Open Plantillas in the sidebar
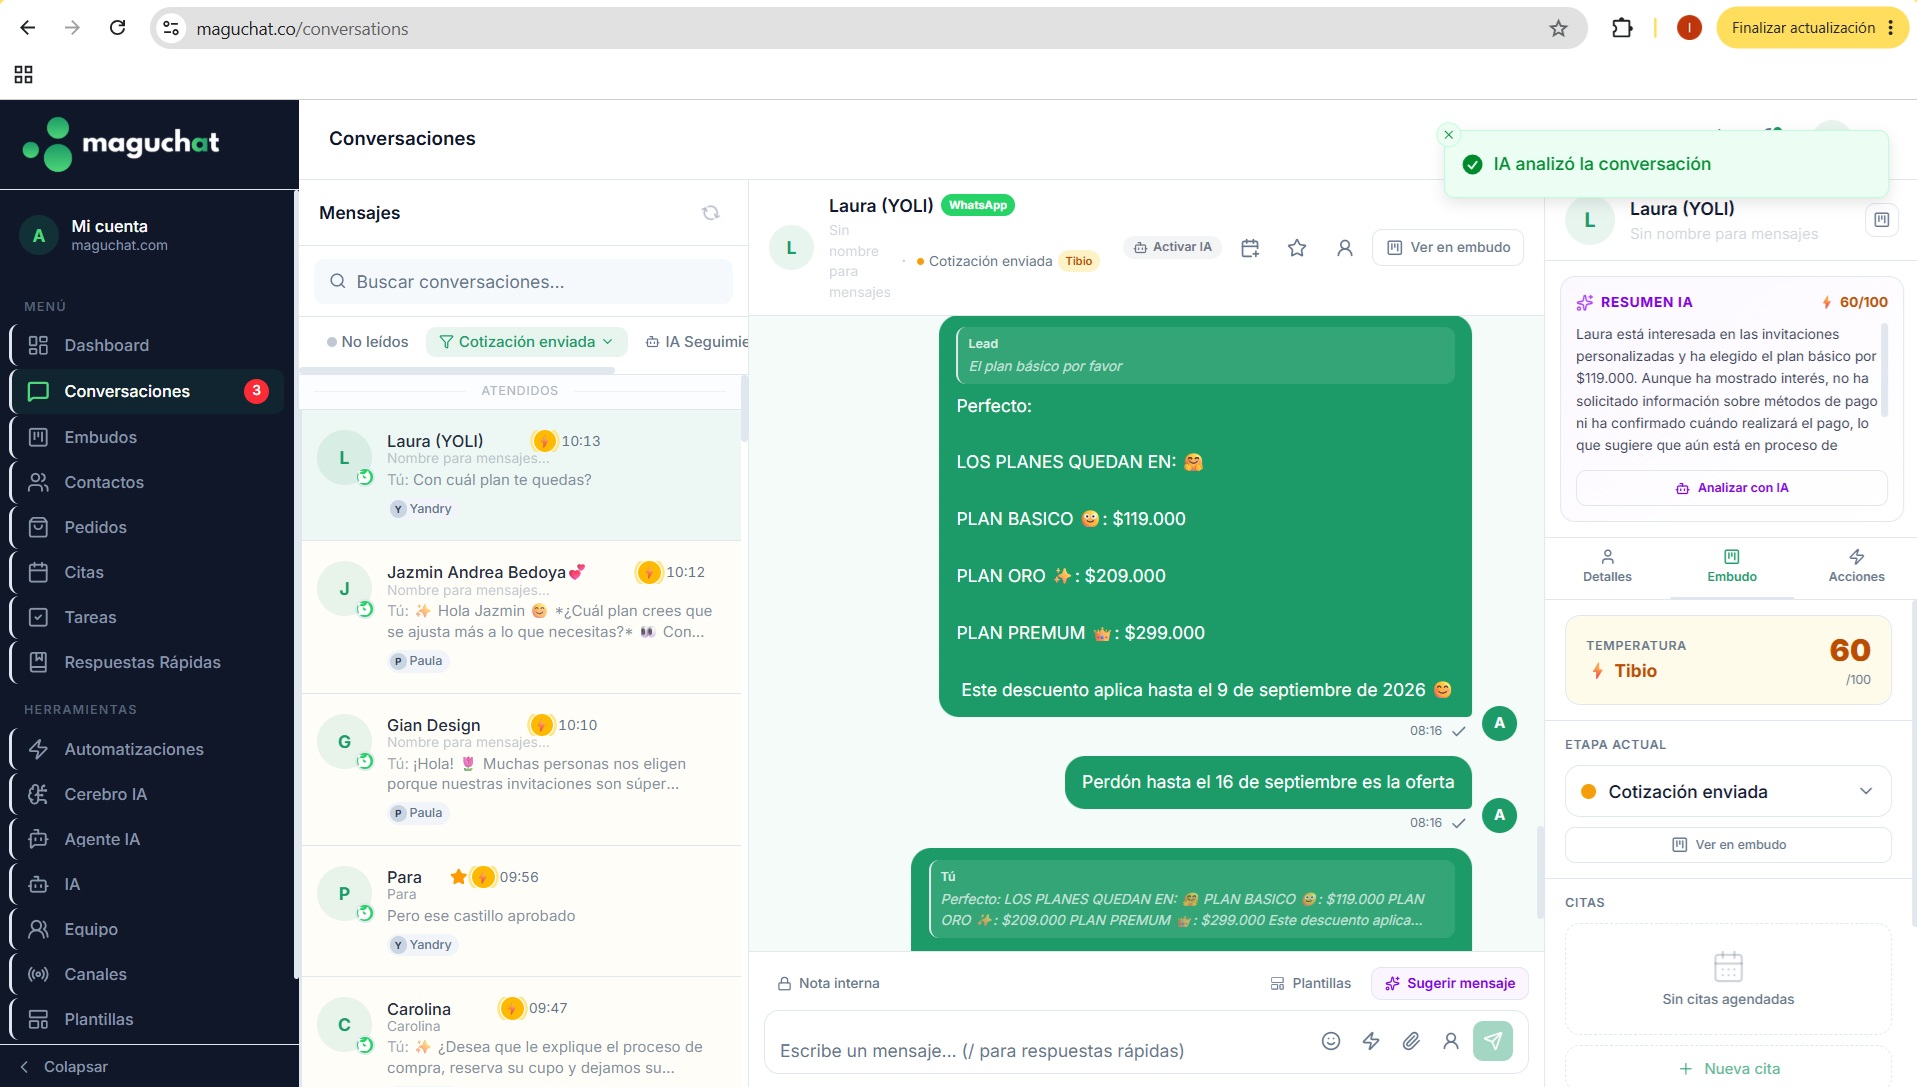This screenshot has width=1917, height=1087. [x=147, y=1019]
